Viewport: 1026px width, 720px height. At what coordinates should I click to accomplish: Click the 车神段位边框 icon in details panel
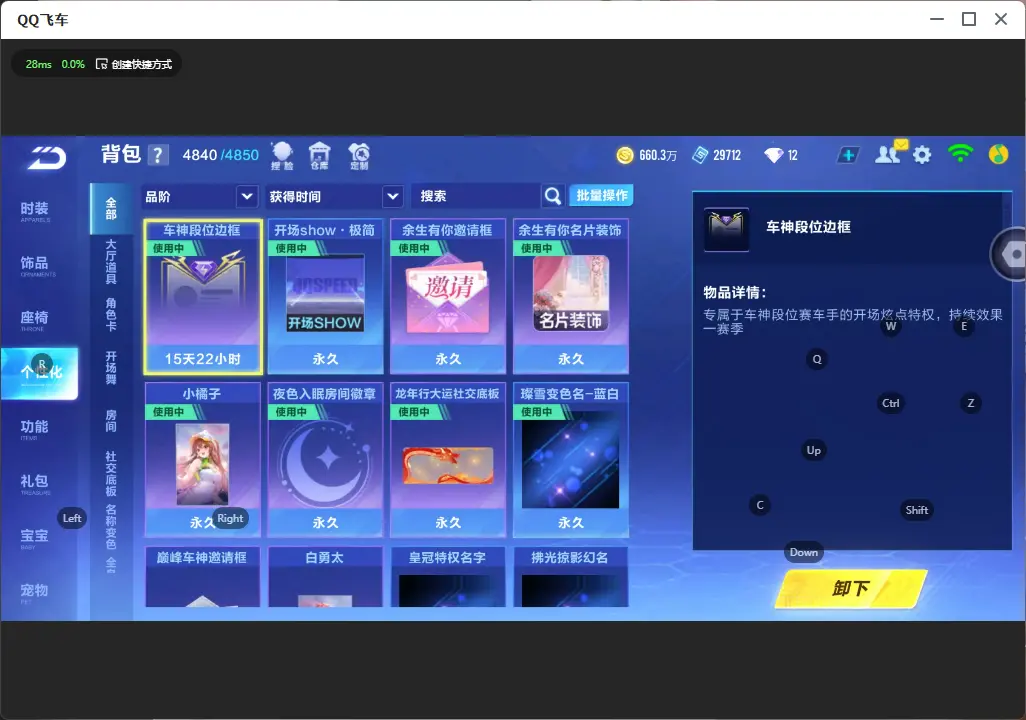(726, 229)
